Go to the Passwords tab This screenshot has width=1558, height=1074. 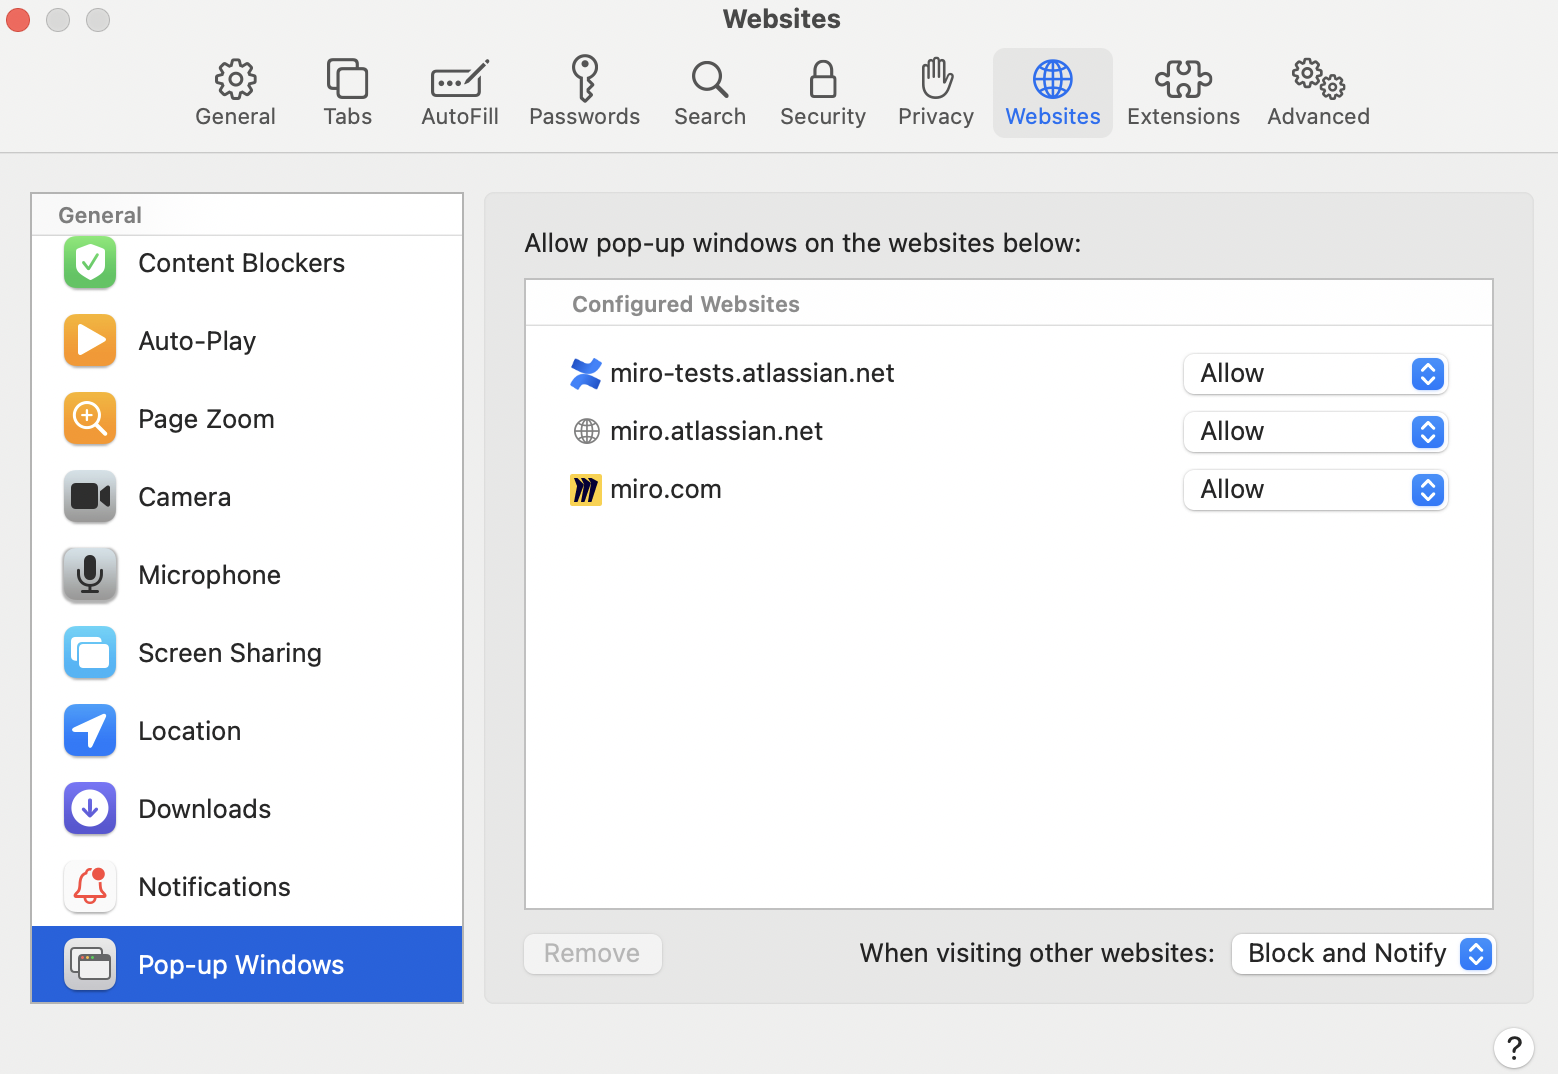[584, 93]
